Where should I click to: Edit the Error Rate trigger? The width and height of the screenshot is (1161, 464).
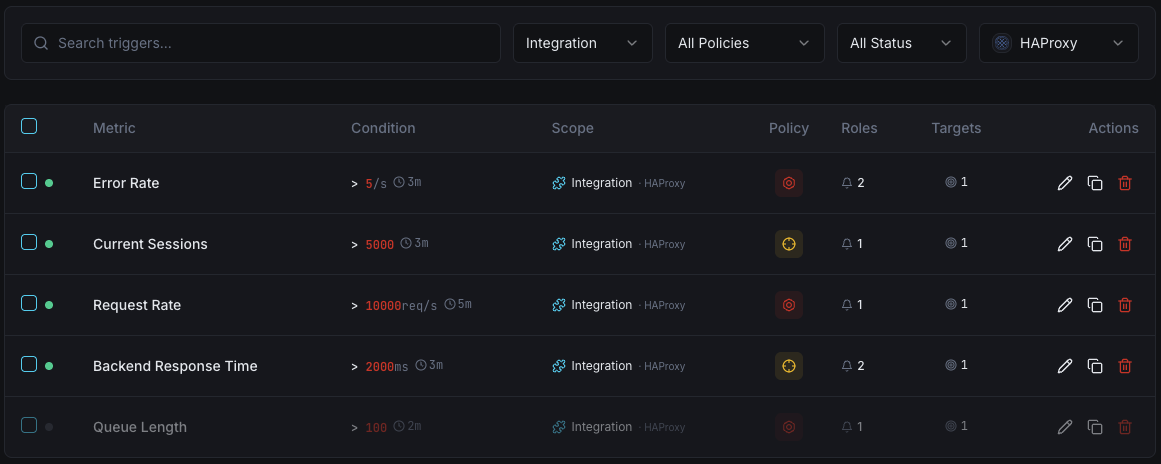(1065, 183)
